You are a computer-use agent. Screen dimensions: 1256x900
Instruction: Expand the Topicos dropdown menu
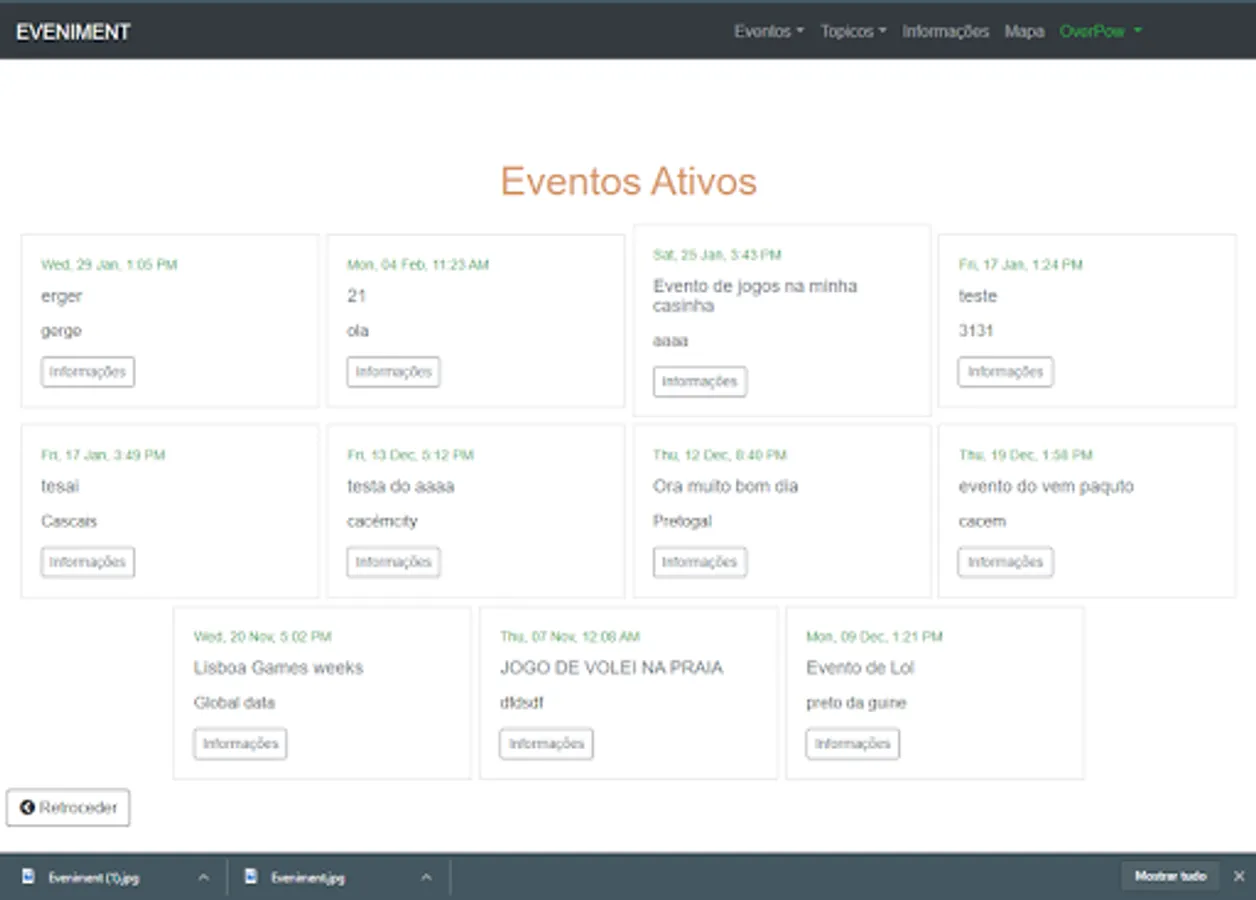[x=853, y=31]
